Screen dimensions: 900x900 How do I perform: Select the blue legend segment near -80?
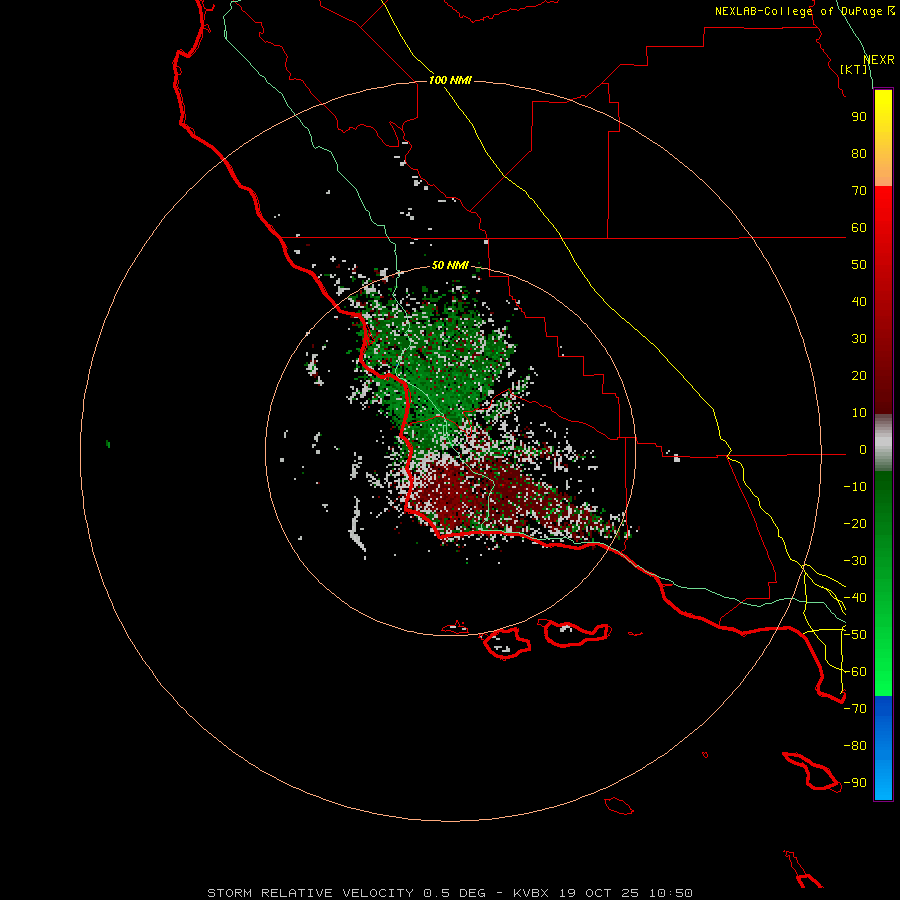(x=883, y=746)
